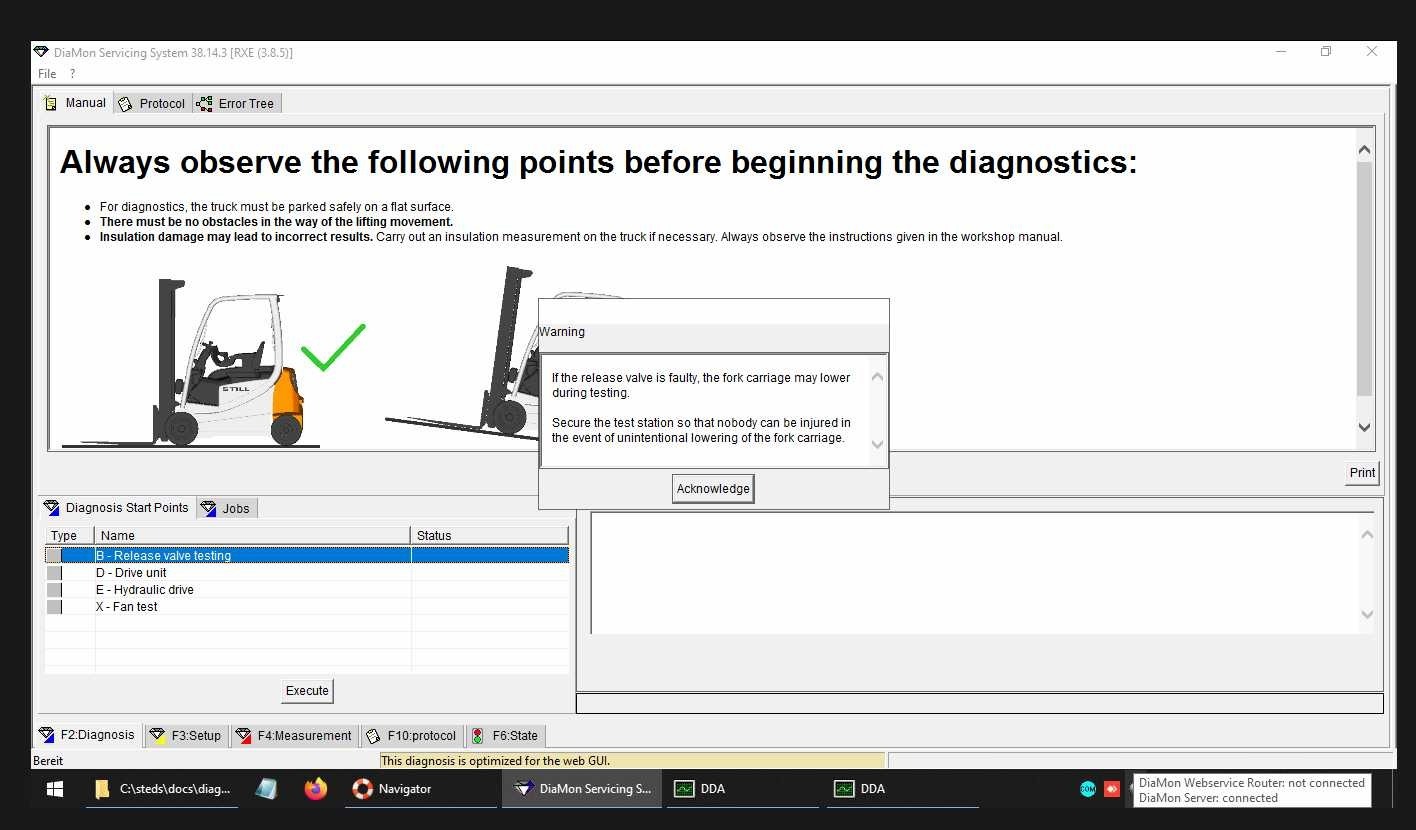Open the F2:Diagnosis tab

pos(87,735)
